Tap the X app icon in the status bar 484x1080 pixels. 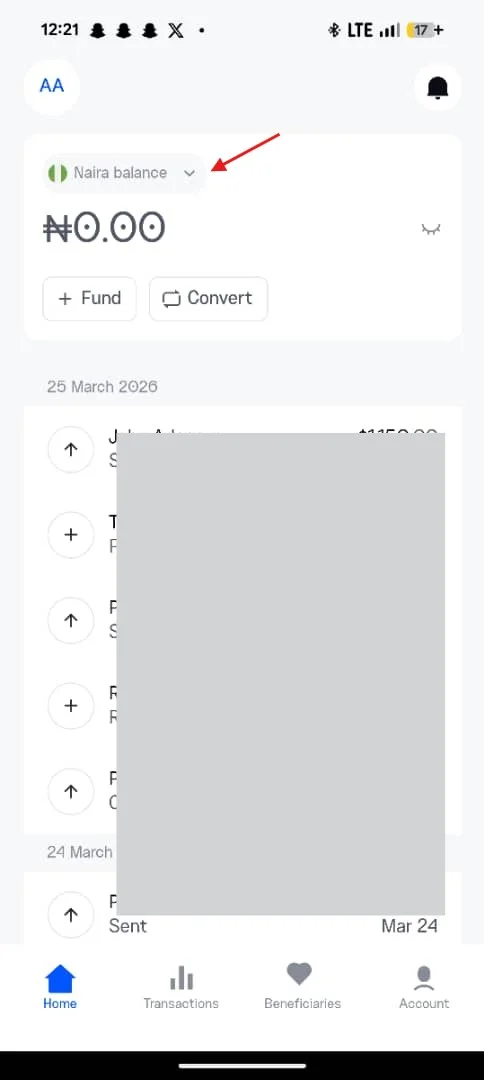tap(176, 30)
